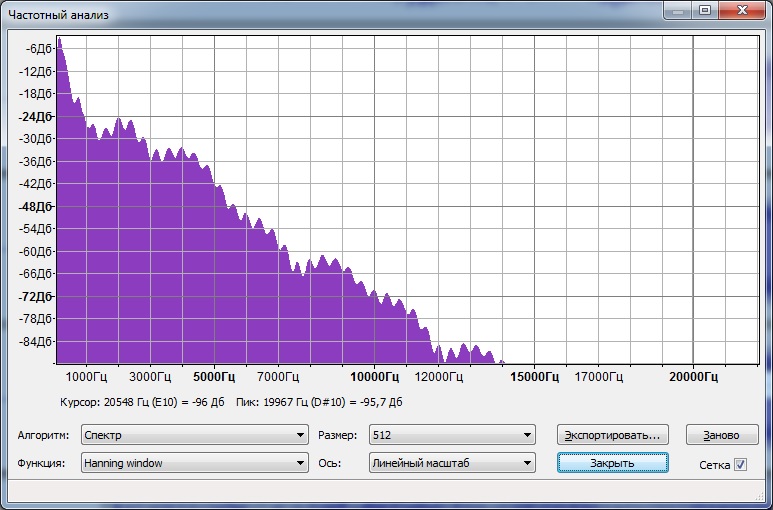Click the Пик: 19967 Гц readout

tap(319, 403)
